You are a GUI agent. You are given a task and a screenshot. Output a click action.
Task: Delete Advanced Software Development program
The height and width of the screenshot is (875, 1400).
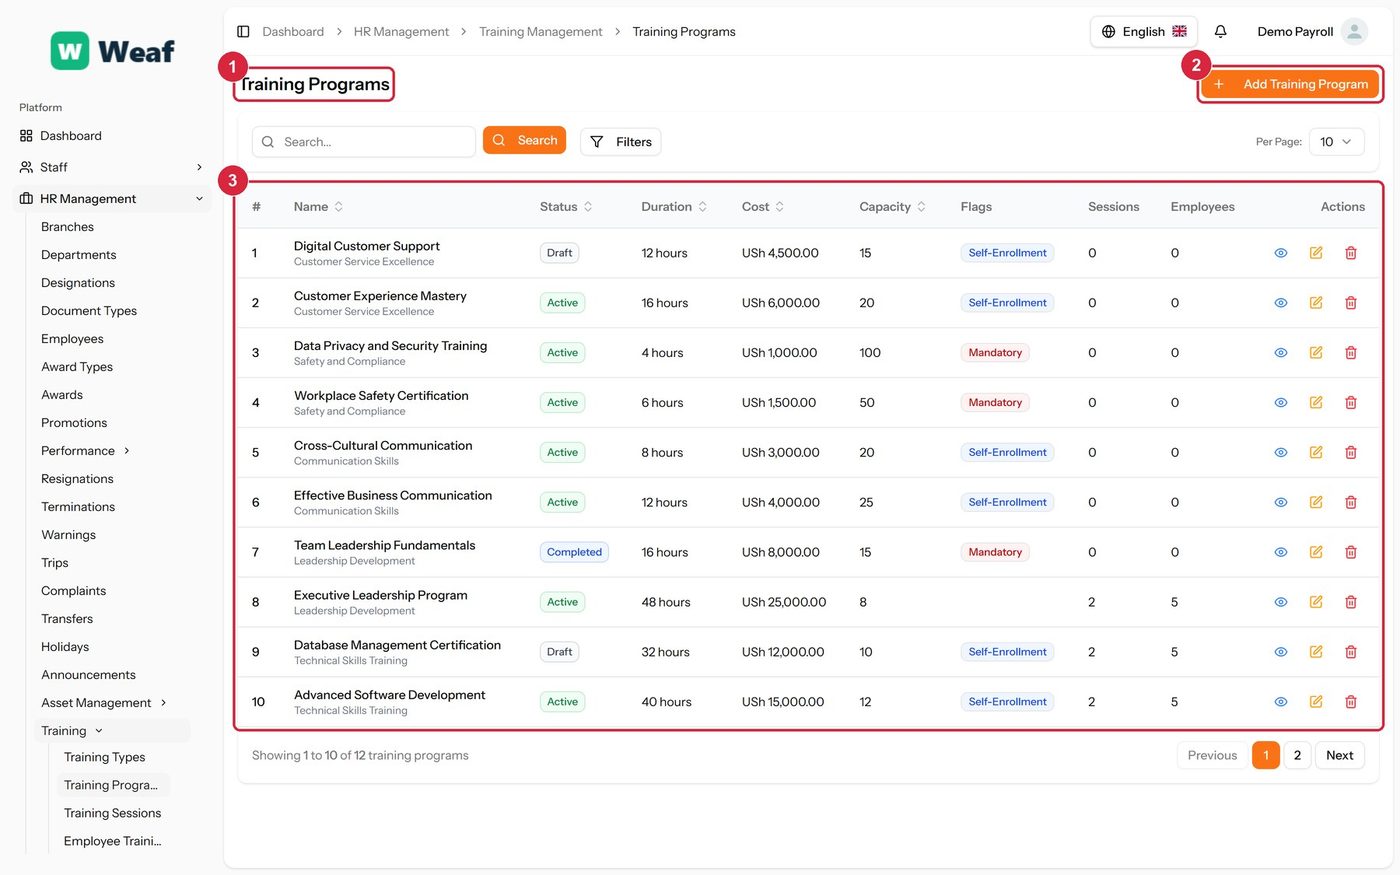[x=1351, y=702]
